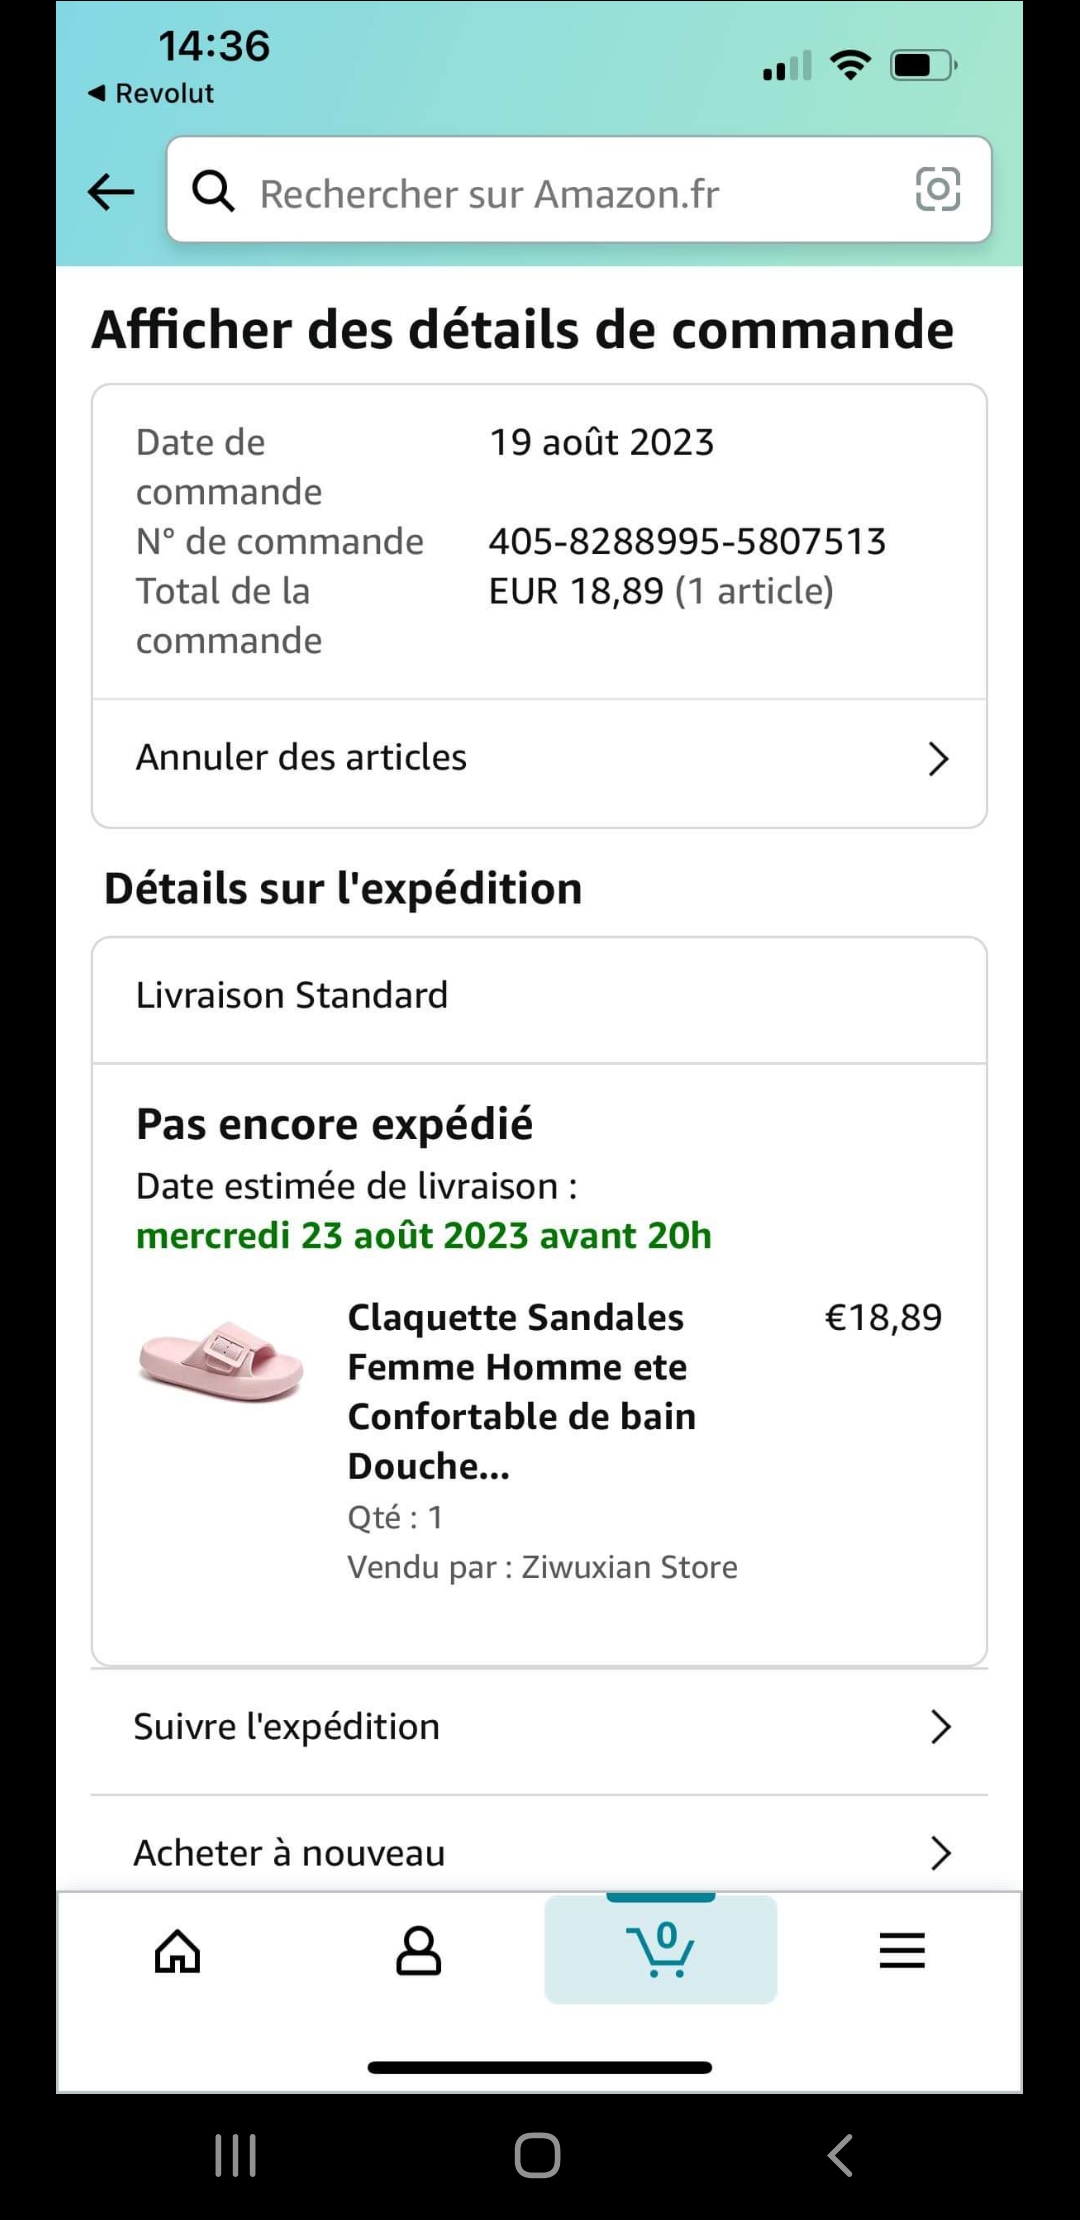Tap the magnifying glass search icon
Viewport: 1080px width, 2220px height.
tap(213, 190)
